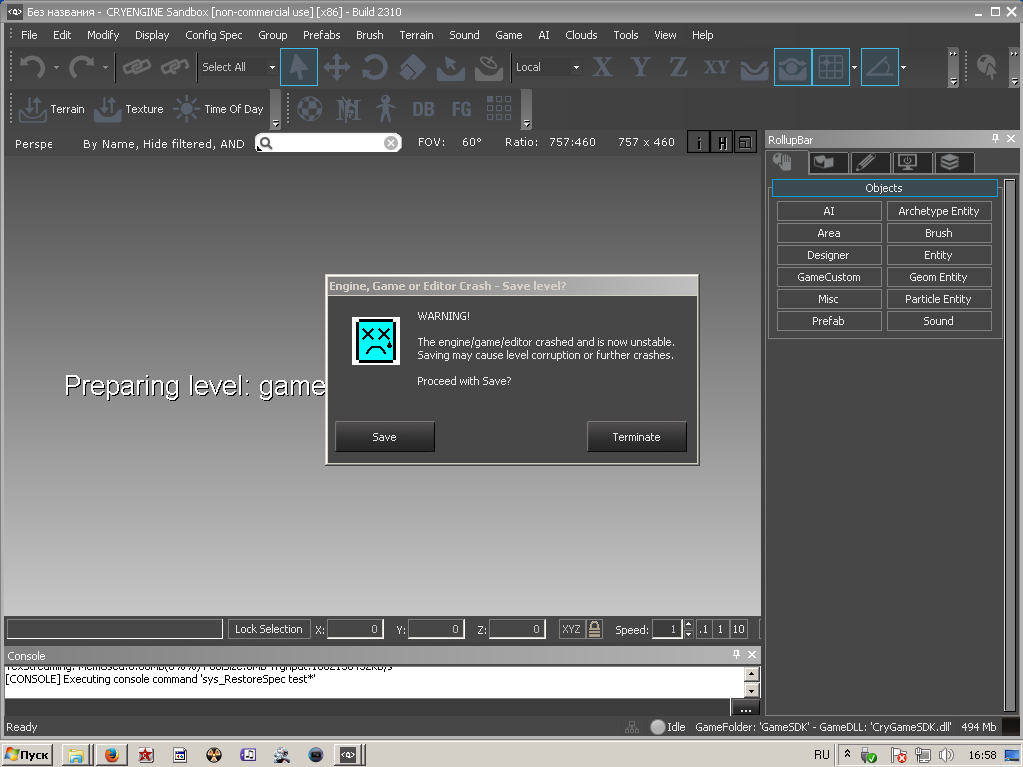Activate the Rotate tool
Image resolution: width=1023 pixels, height=767 pixels.
pos(374,67)
